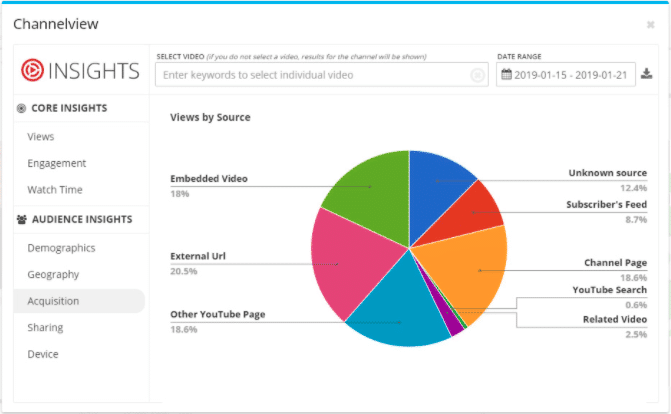Click the Subscriber's Feed label

pos(606,205)
